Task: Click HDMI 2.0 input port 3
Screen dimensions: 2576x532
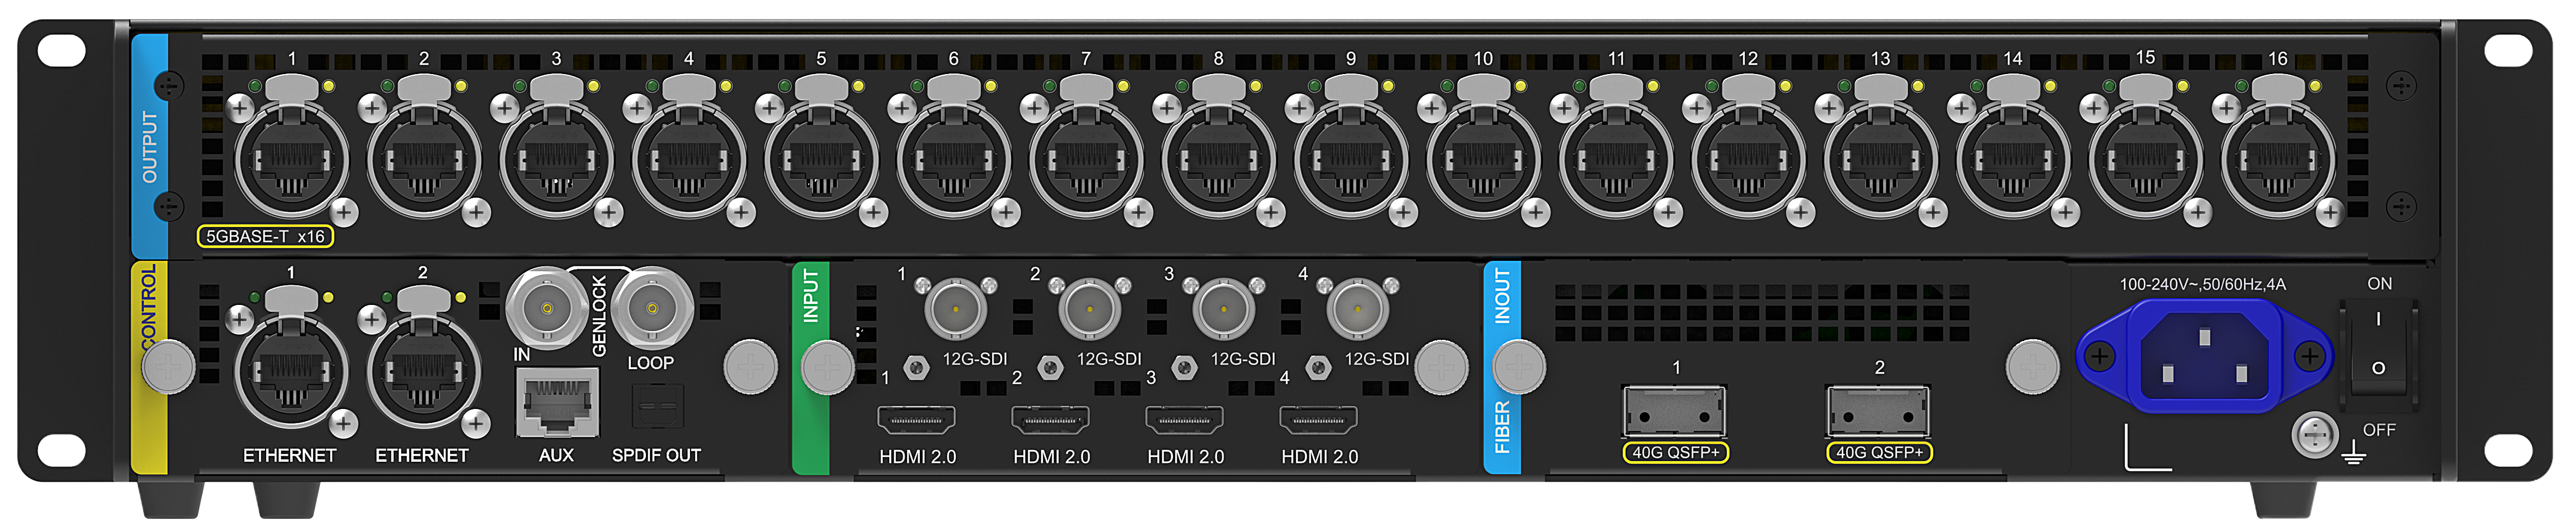Action: tap(1184, 419)
